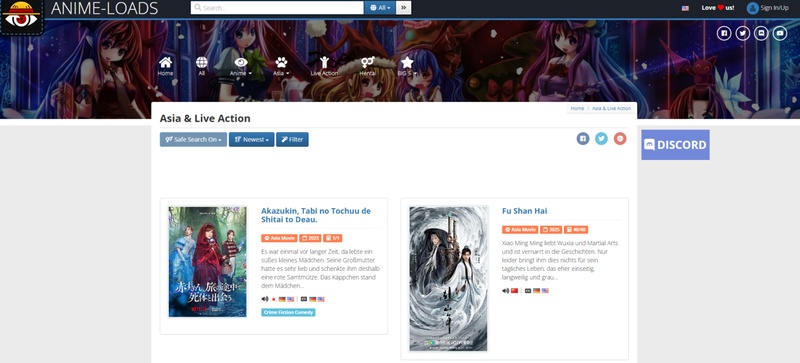Click the 2025 year tag
The image size is (800, 363).
(551, 230)
